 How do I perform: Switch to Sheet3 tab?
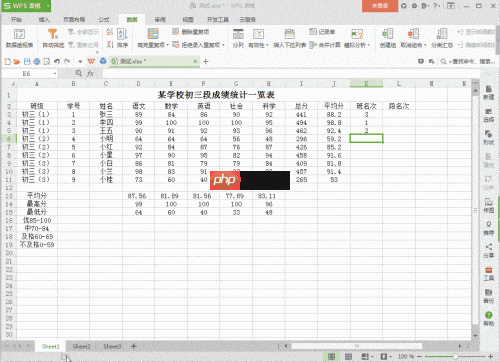[112, 346]
